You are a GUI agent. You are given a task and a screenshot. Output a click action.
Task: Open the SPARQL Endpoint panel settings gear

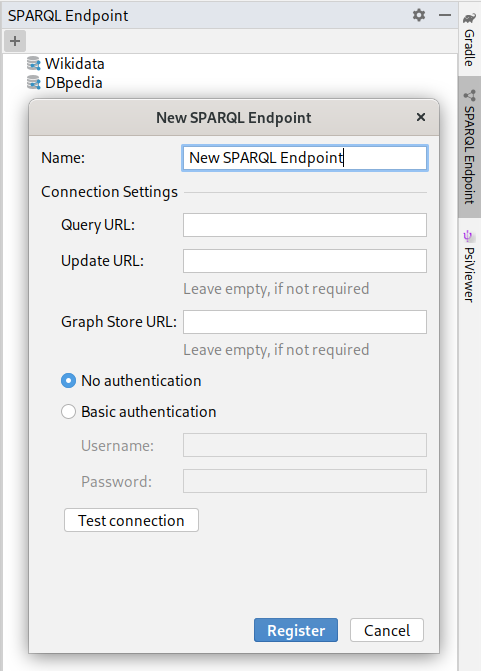click(419, 15)
